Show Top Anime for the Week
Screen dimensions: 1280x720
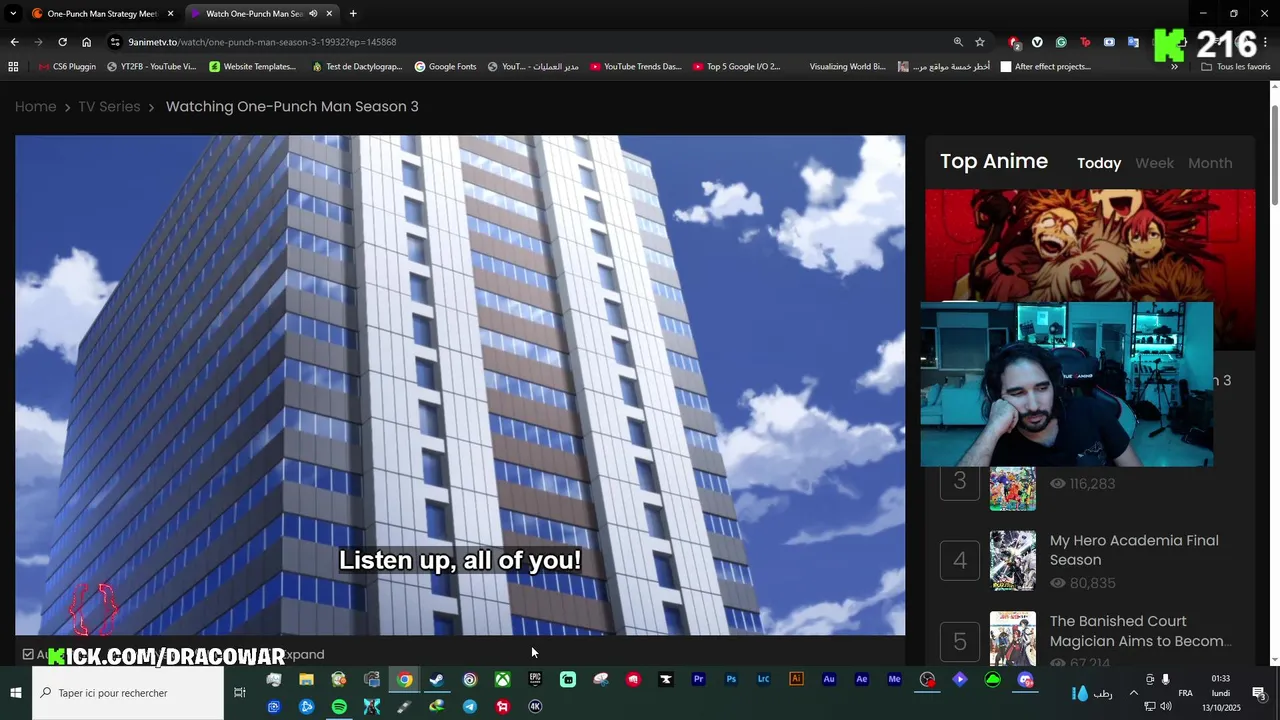1154,163
